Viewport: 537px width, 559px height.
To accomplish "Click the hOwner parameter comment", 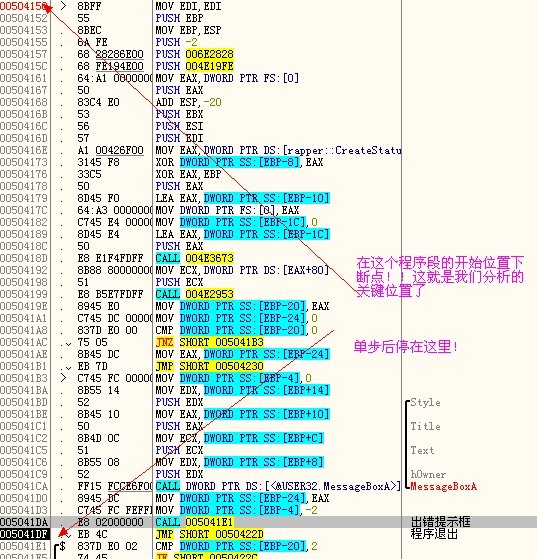I will 428,475.
